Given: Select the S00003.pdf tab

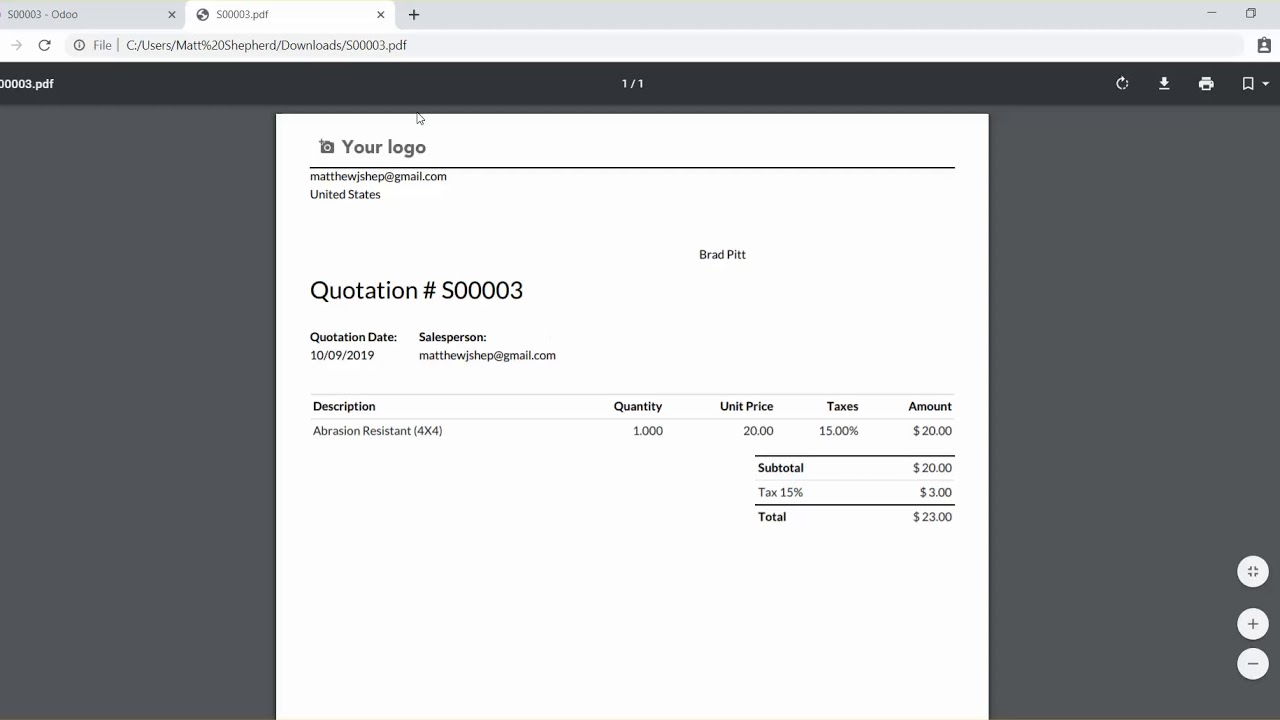Looking at the screenshot, I should (x=290, y=15).
